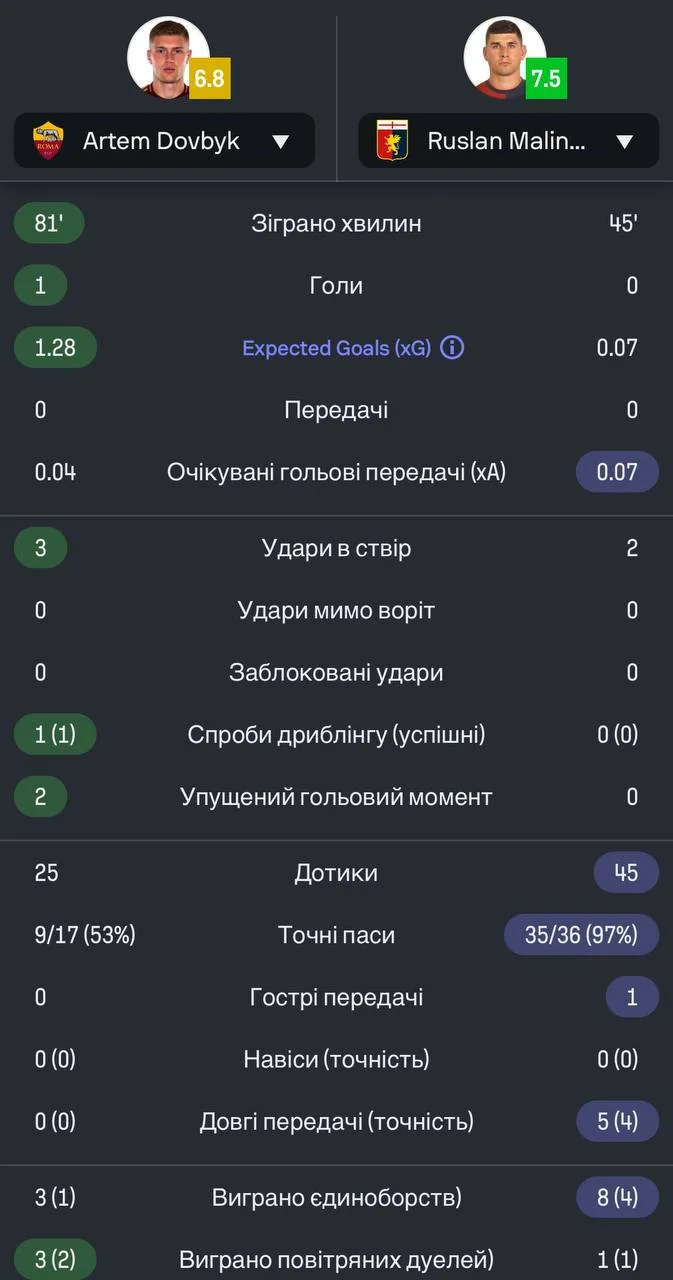Click the 8 (4) duels won badge

[x=617, y=1197]
